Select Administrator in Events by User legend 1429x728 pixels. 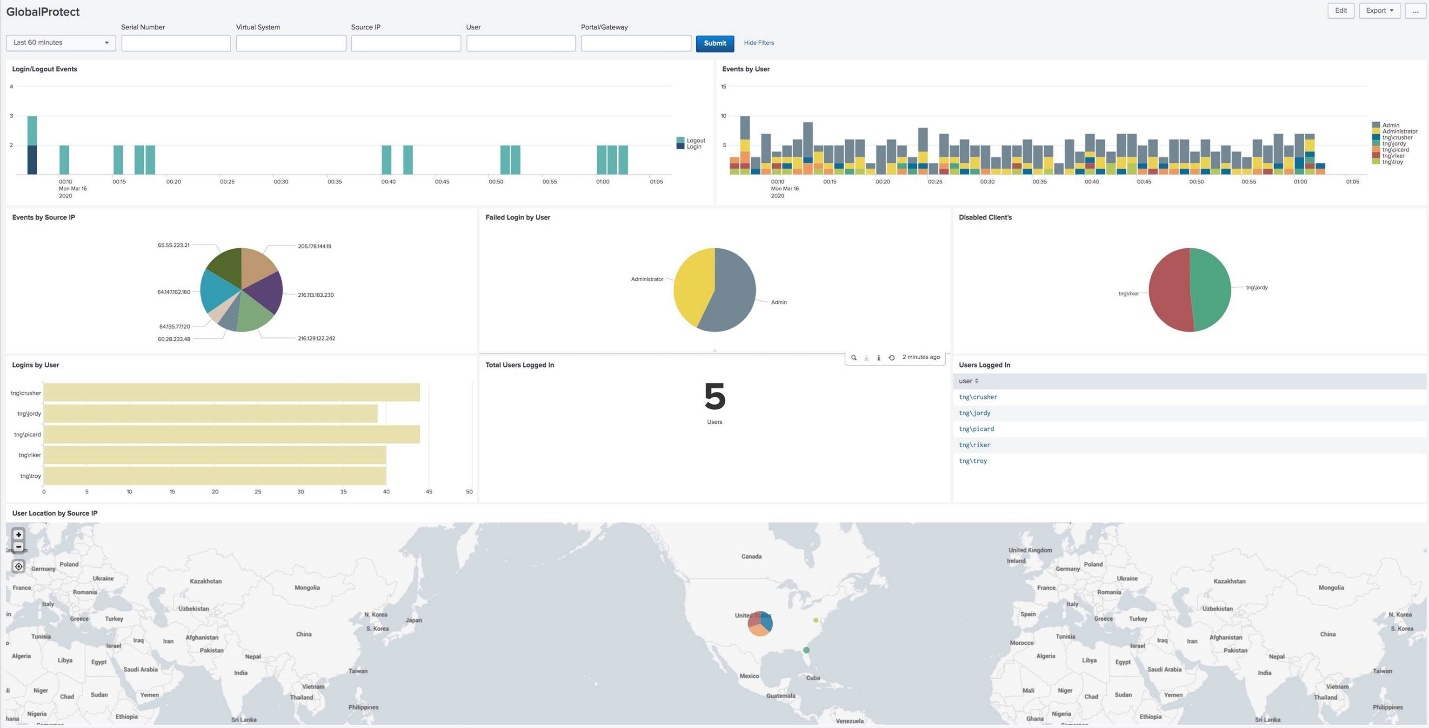point(1395,131)
